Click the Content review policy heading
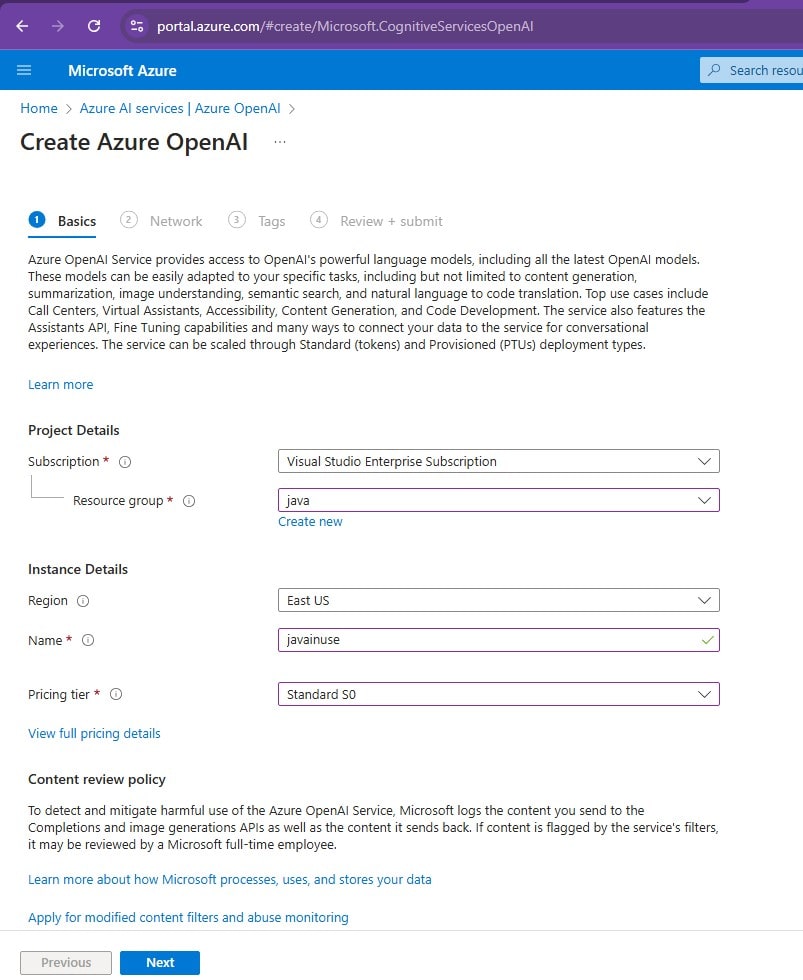803x980 pixels. (97, 779)
